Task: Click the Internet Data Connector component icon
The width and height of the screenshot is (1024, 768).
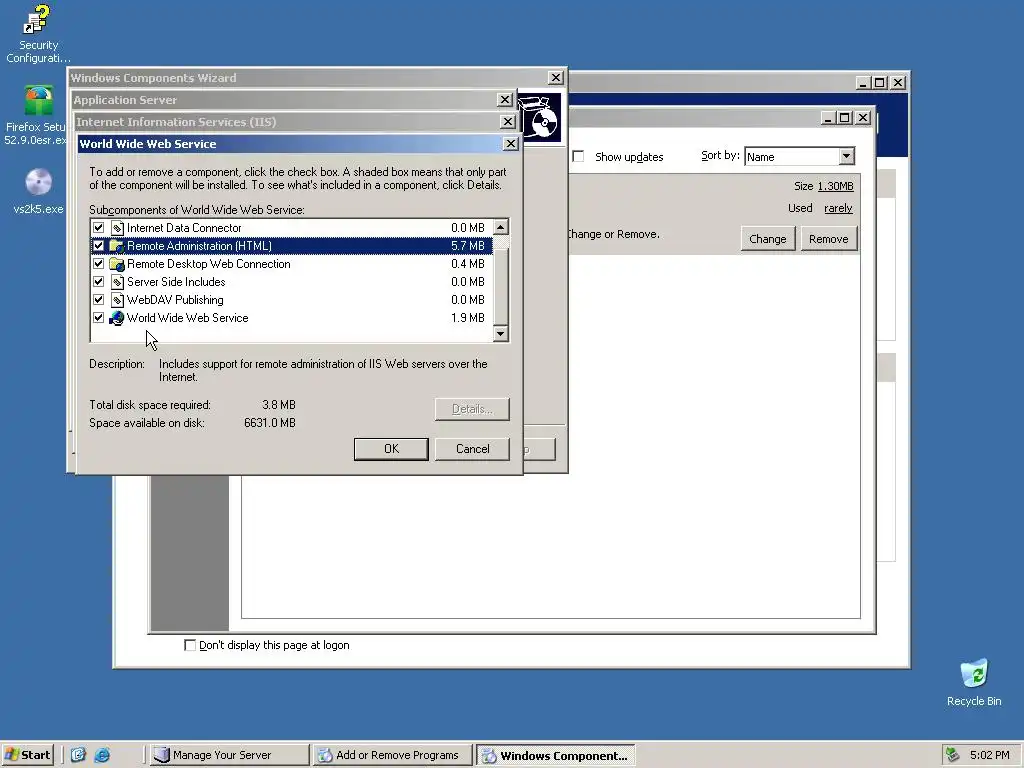Action: click(x=117, y=228)
